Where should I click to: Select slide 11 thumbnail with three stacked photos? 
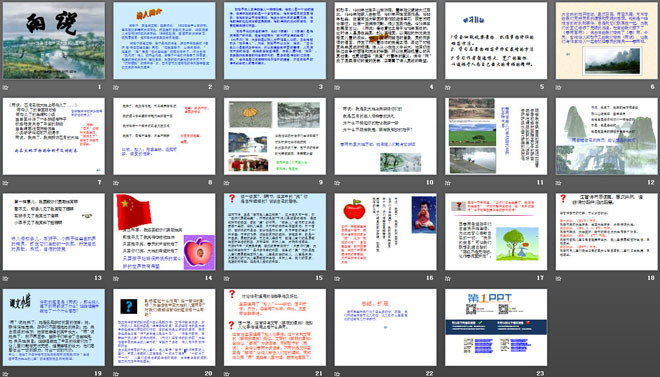click(496, 136)
